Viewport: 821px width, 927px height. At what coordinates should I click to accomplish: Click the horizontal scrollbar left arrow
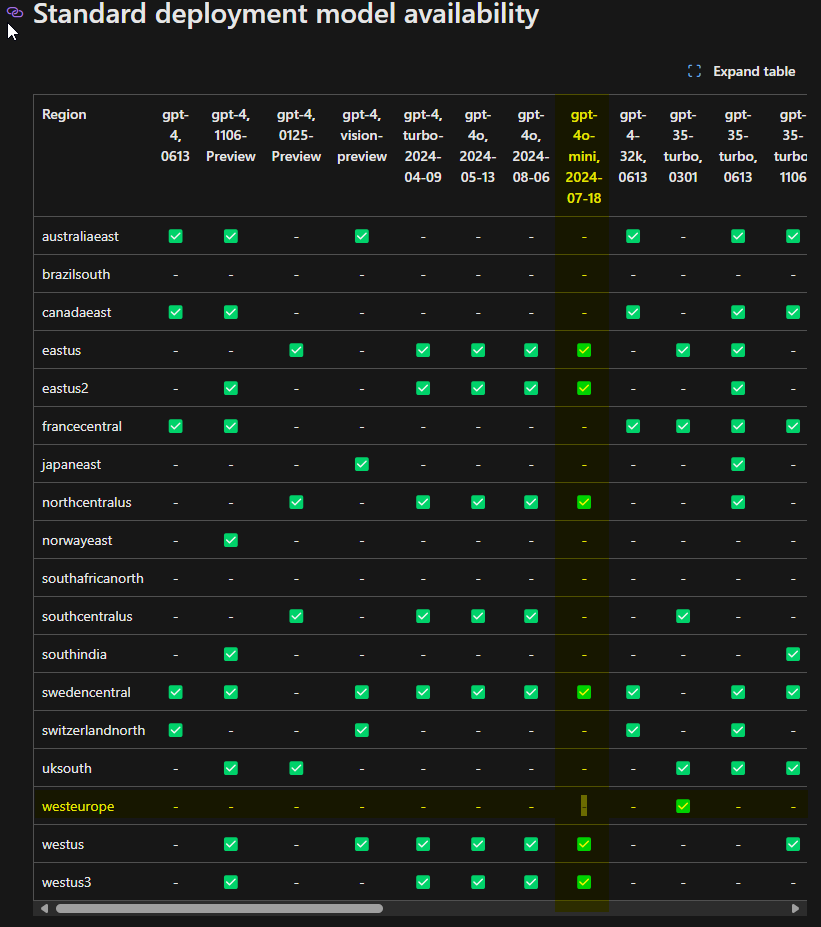coord(44,909)
